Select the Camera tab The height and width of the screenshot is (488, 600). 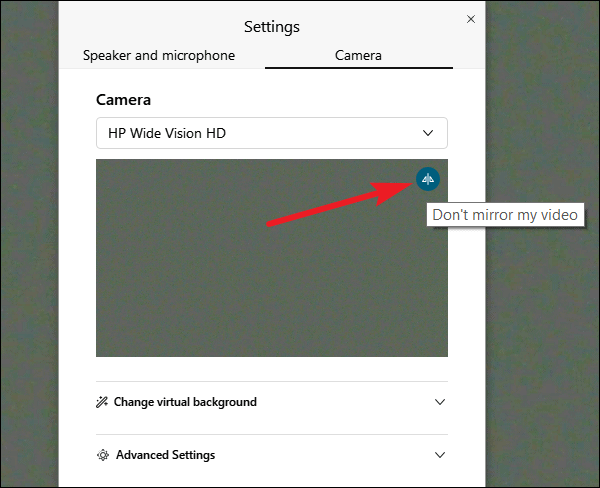point(358,55)
